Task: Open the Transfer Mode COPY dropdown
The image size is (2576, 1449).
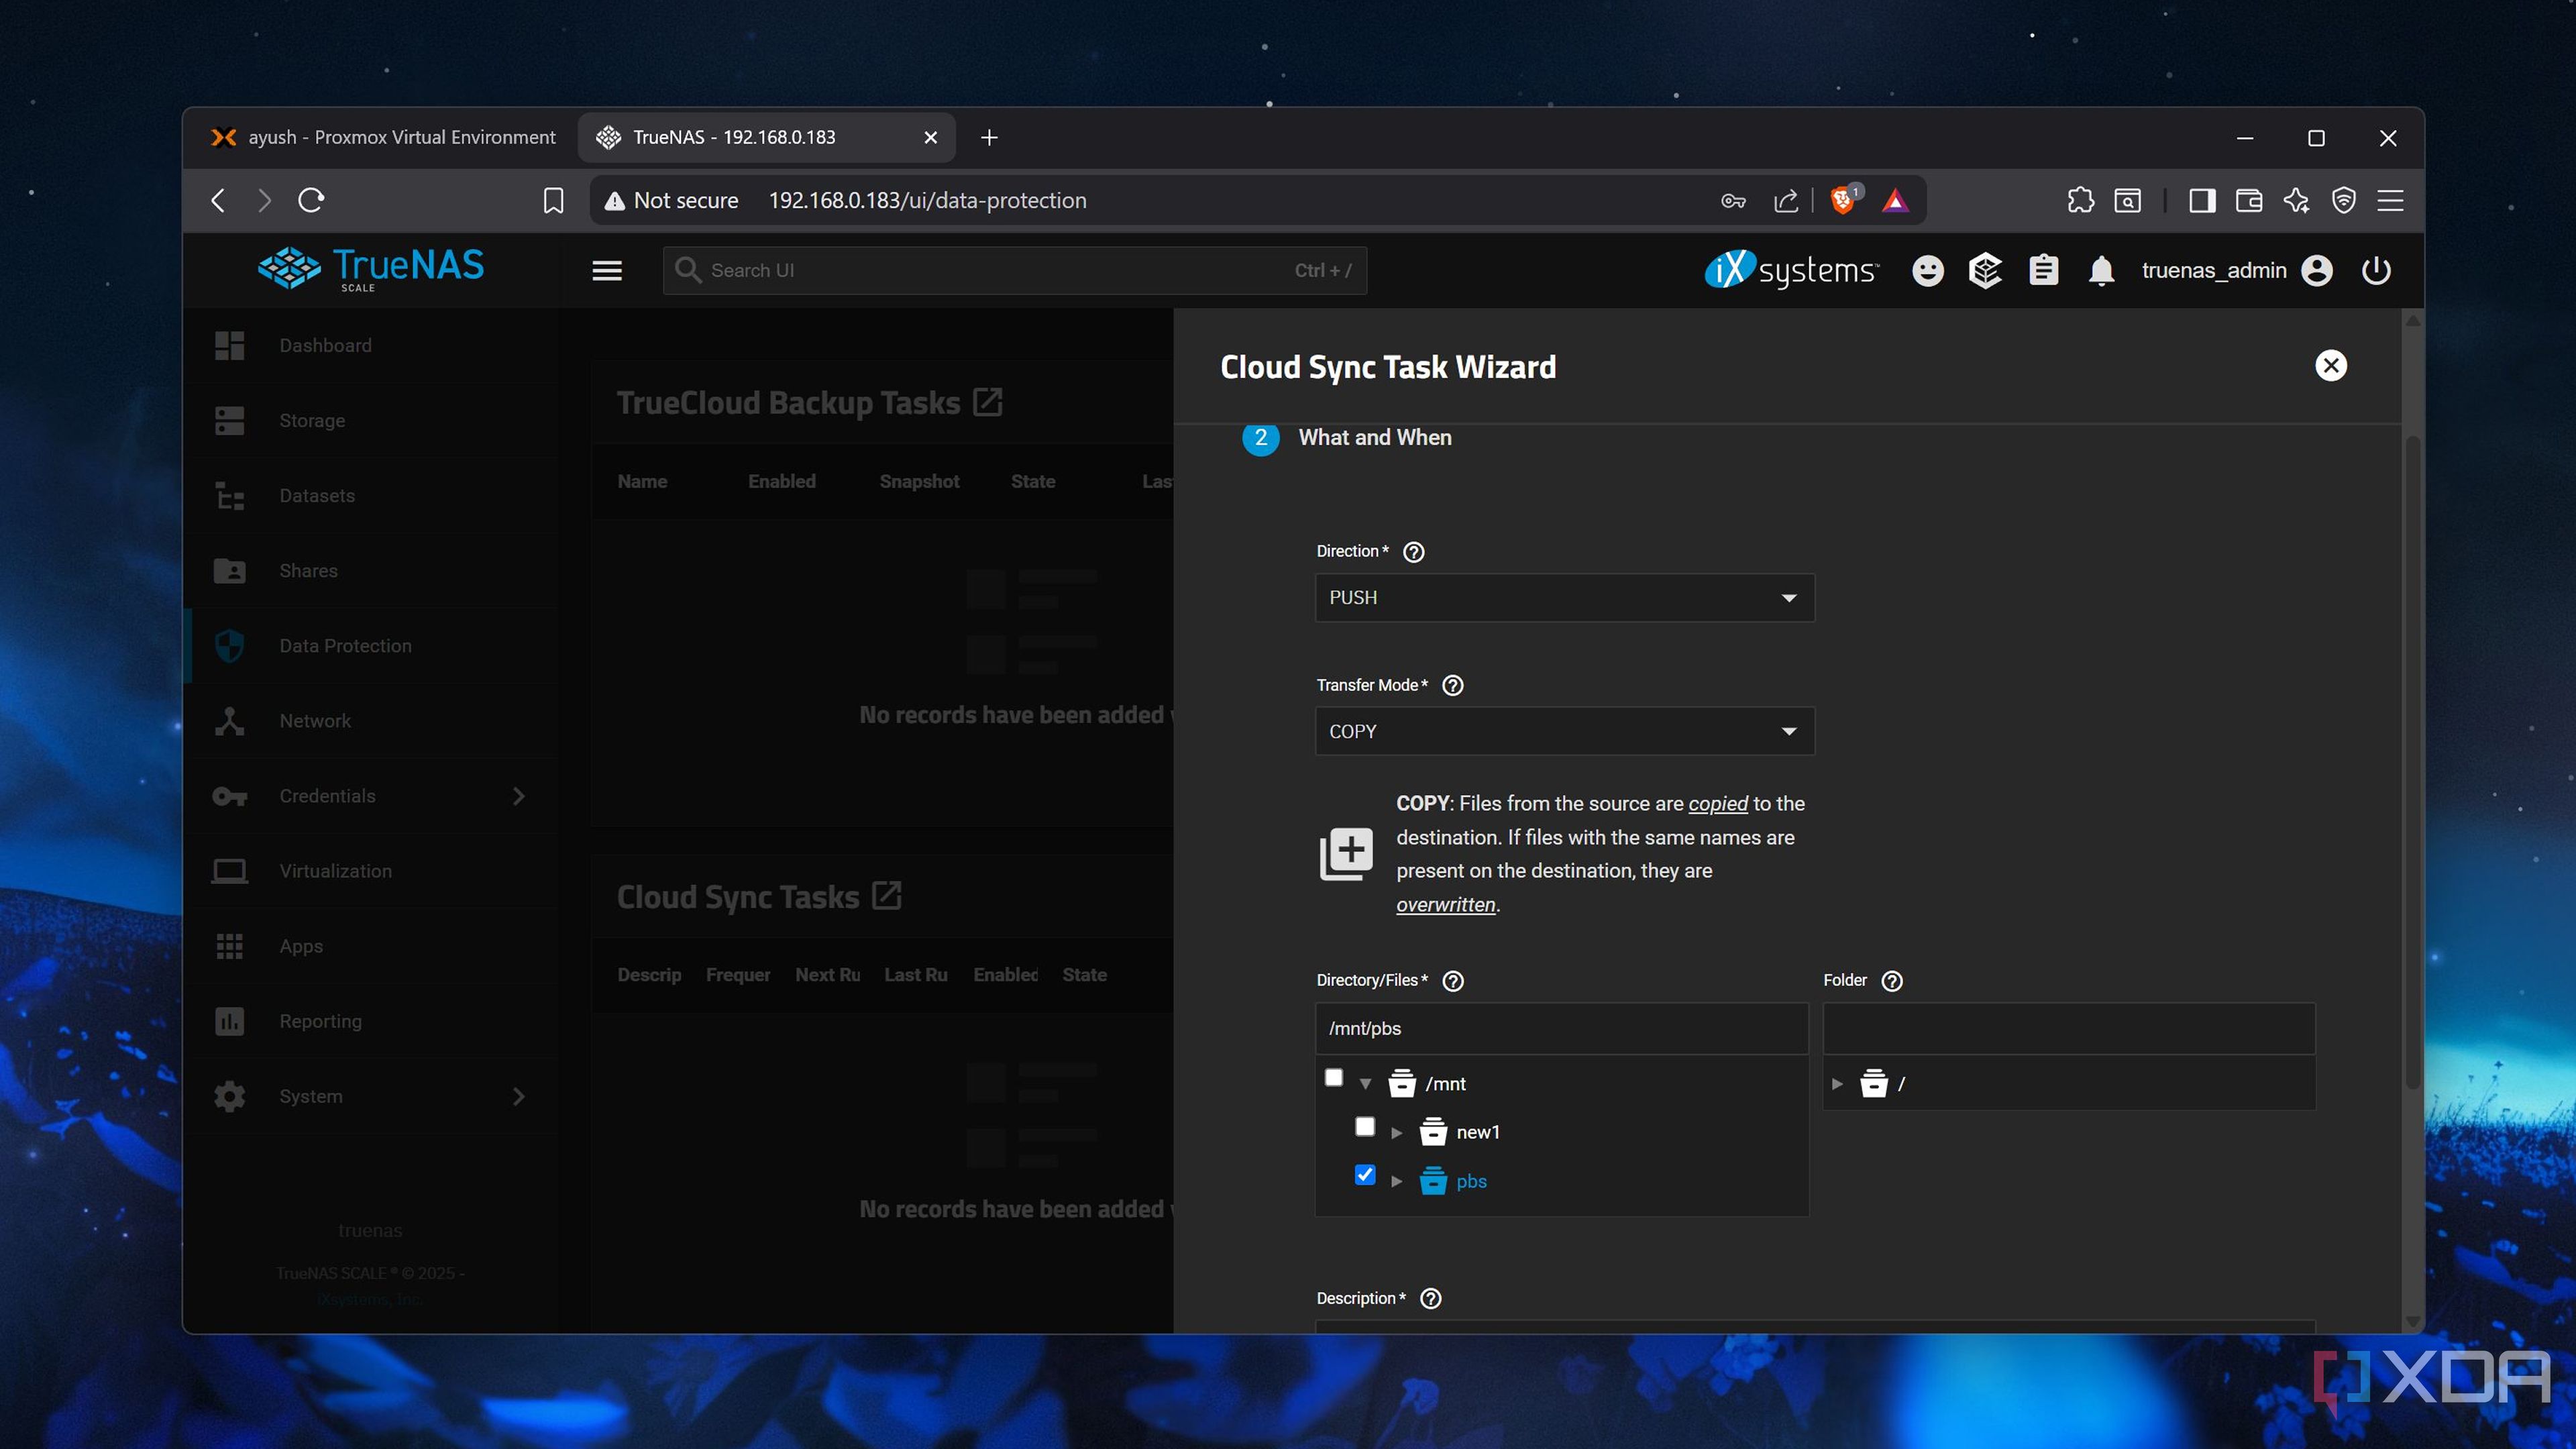Action: pyautogui.click(x=1564, y=731)
